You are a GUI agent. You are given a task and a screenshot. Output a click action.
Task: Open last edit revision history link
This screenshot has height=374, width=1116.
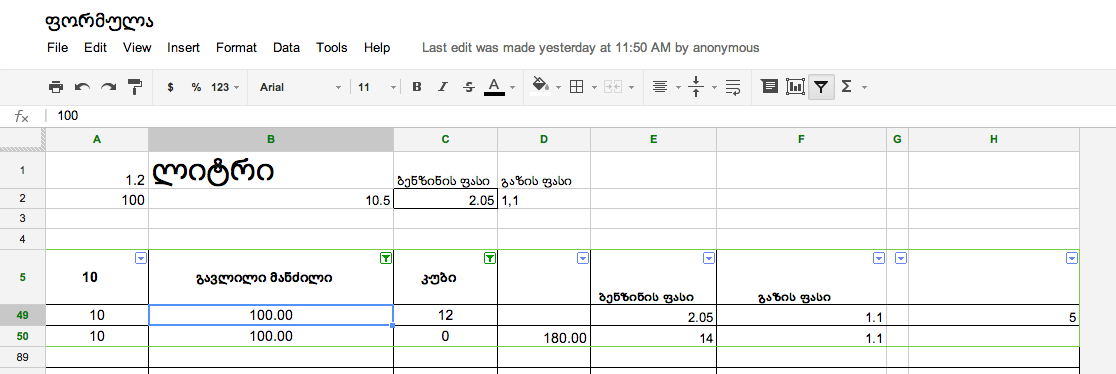(x=591, y=48)
